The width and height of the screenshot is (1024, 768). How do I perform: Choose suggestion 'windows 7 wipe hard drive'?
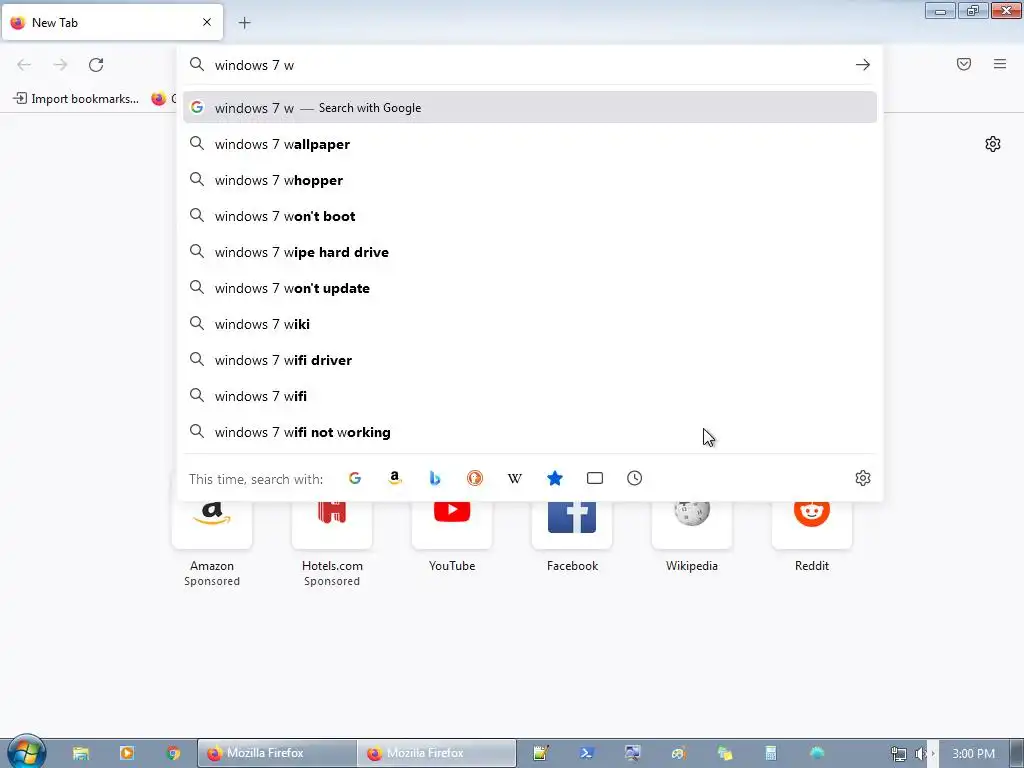(x=530, y=252)
